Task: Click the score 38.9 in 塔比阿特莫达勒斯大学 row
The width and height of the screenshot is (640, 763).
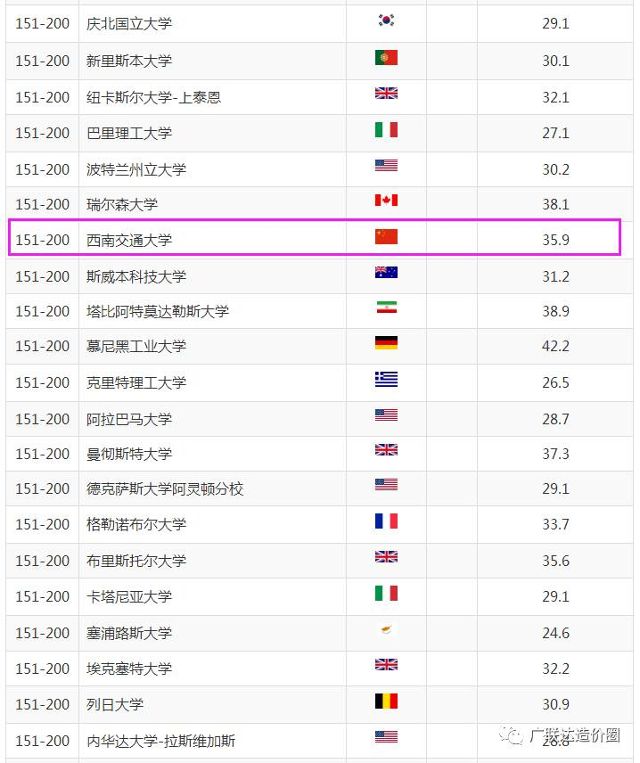Action: pyautogui.click(x=555, y=311)
